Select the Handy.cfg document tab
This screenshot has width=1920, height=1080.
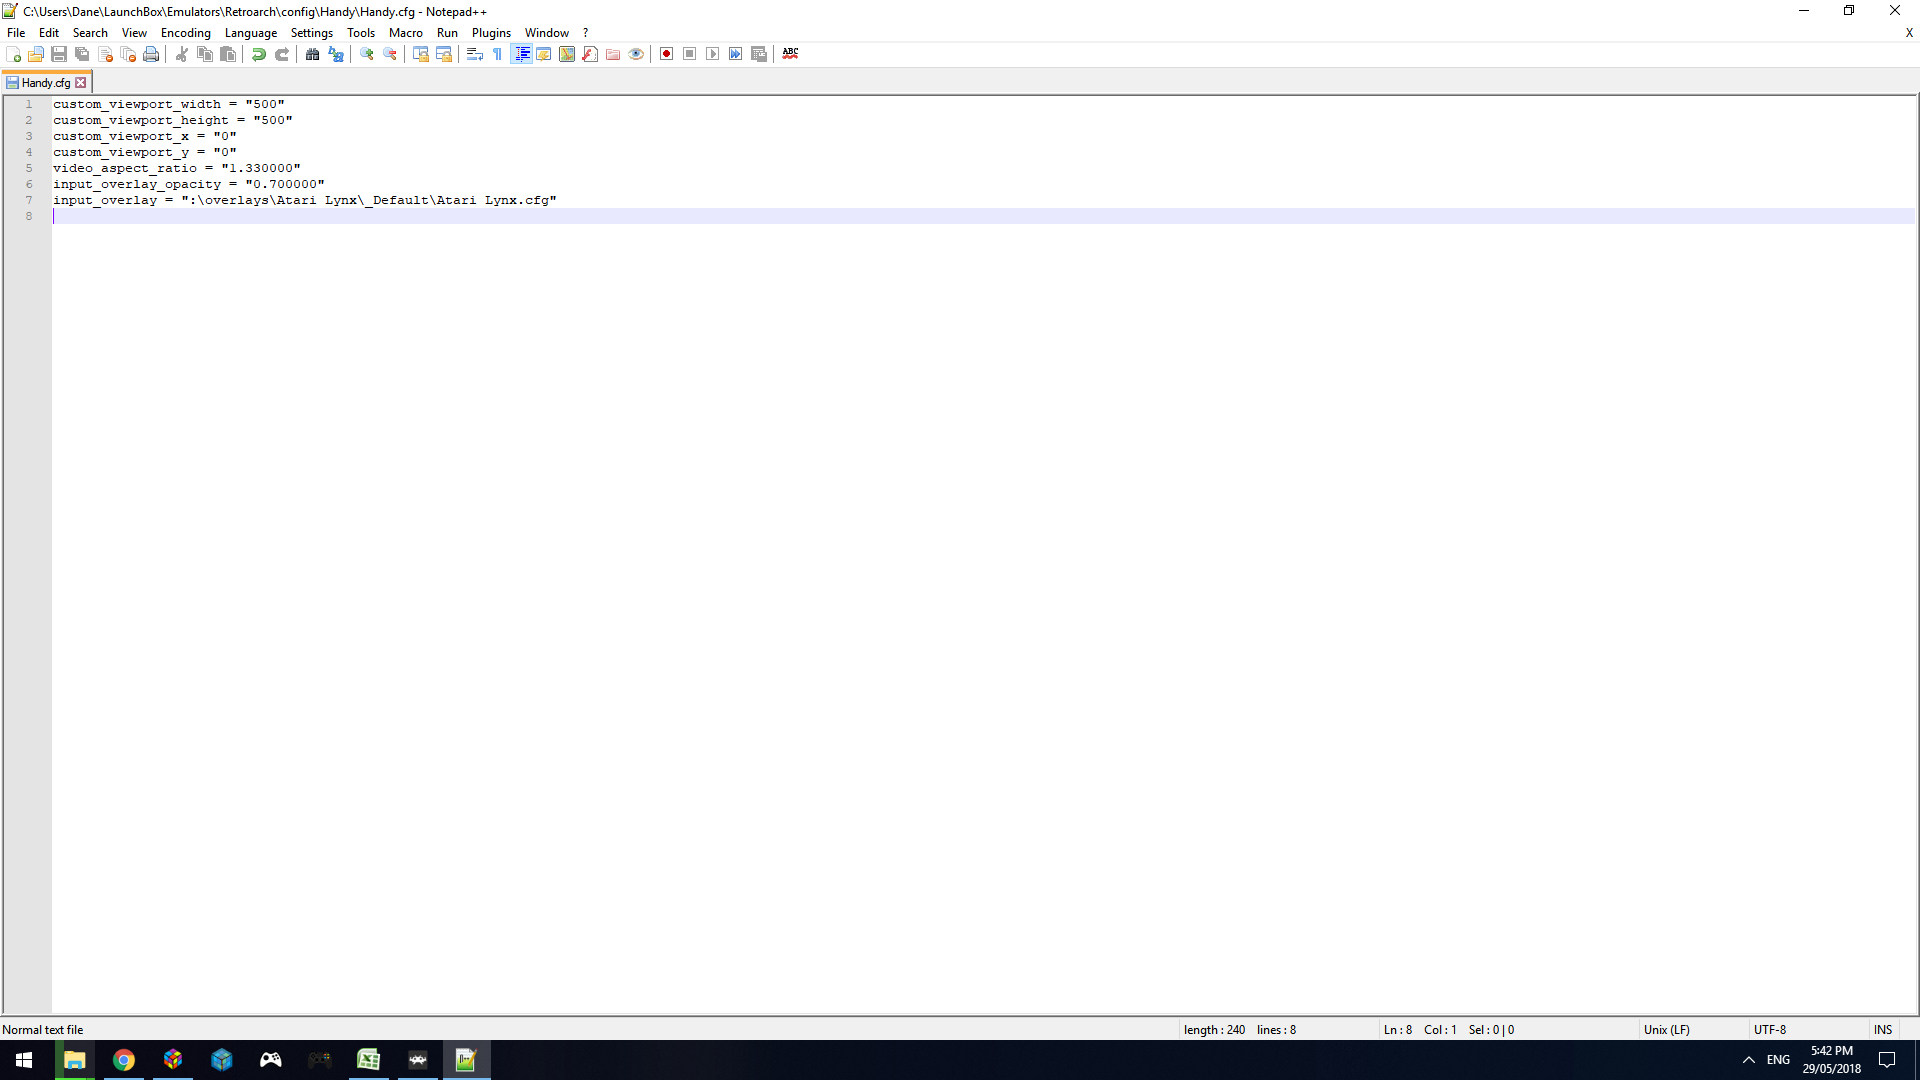(x=46, y=83)
